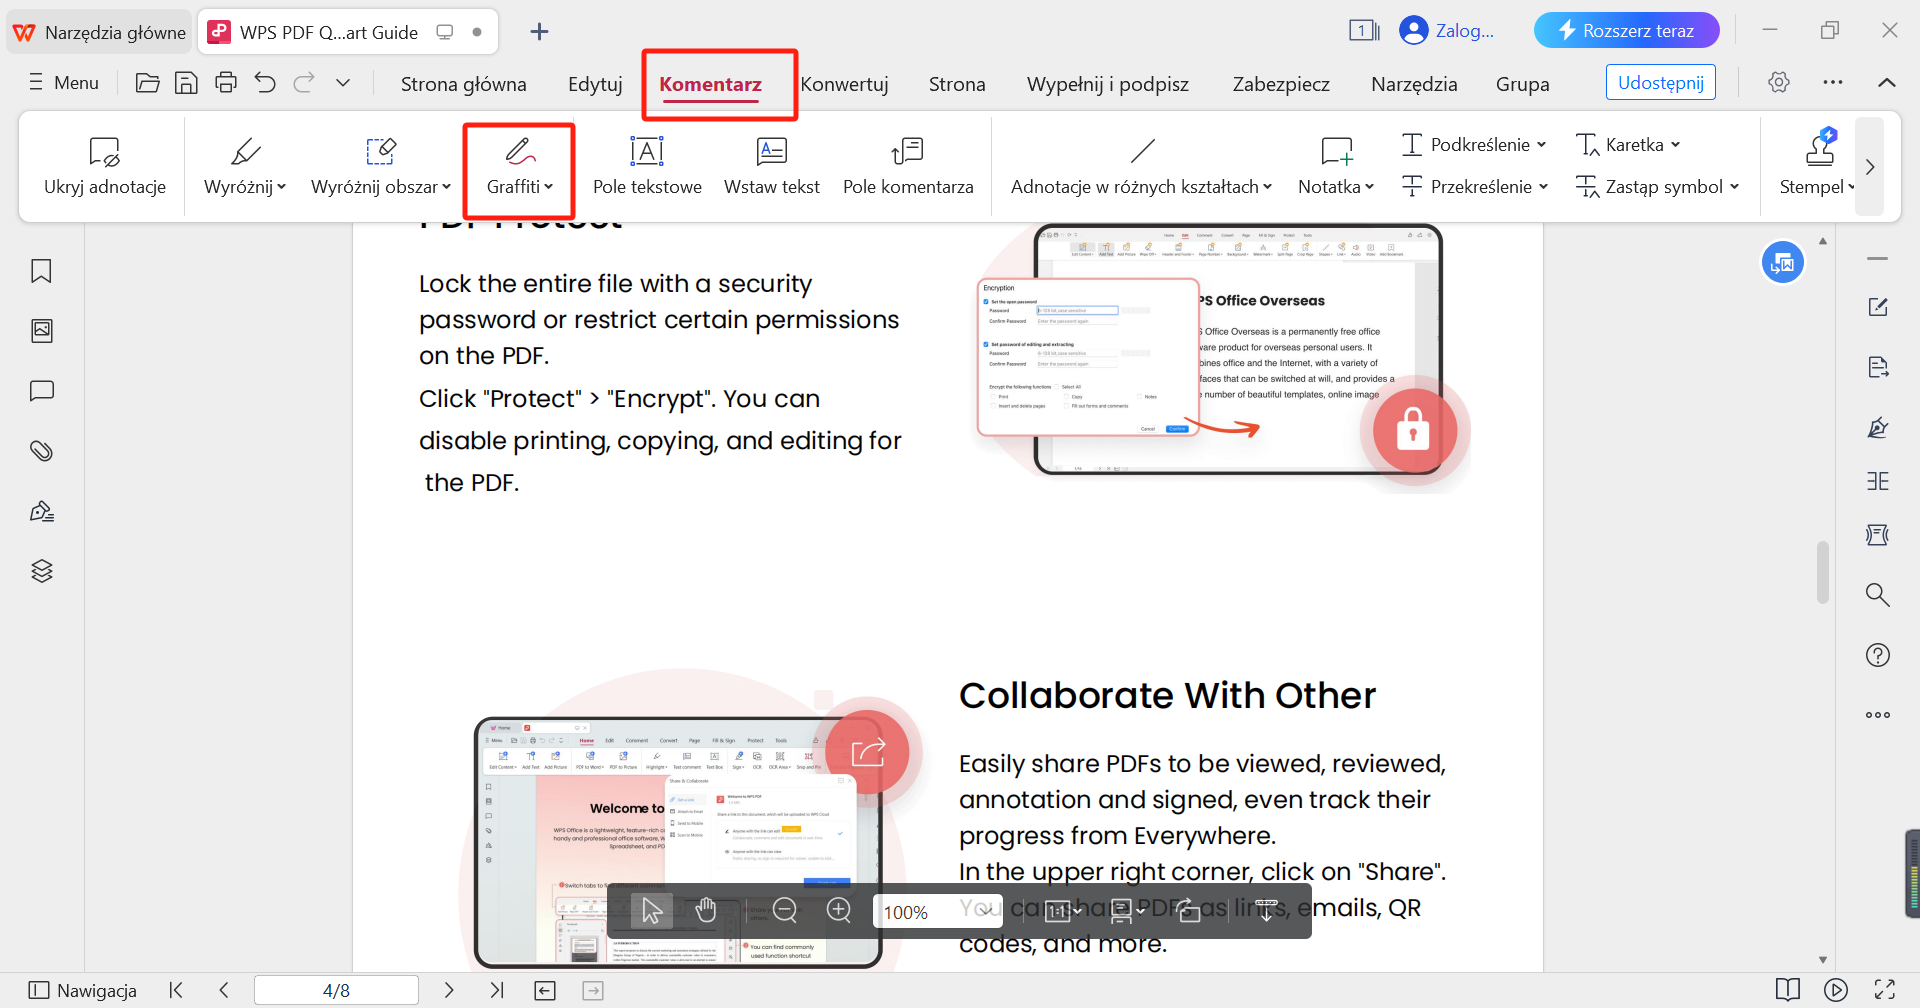Click the zoom in magnifier
This screenshot has height=1008, width=1920.
click(x=839, y=911)
